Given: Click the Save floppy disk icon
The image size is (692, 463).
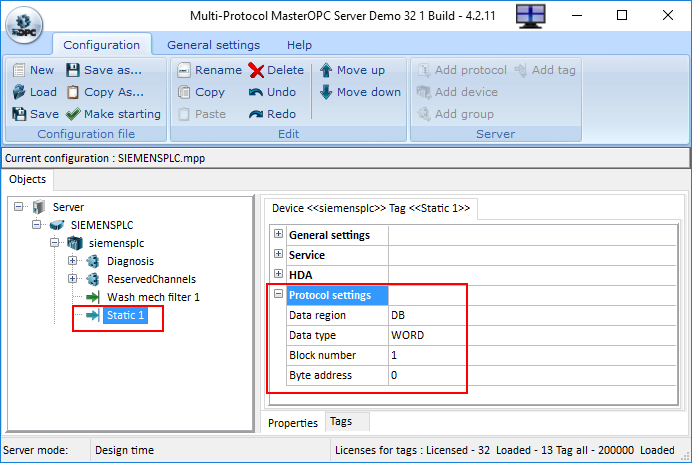Looking at the screenshot, I should click(19, 114).
